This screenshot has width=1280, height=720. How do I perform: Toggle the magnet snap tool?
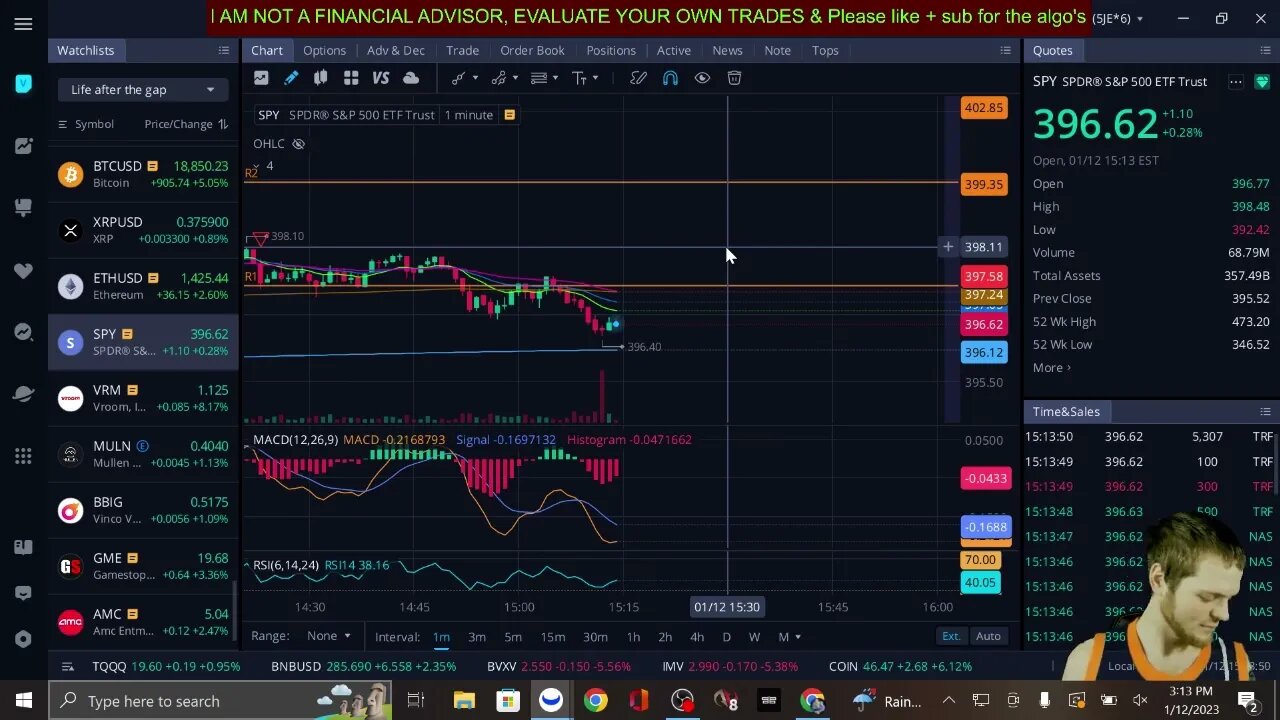point(670,78)
